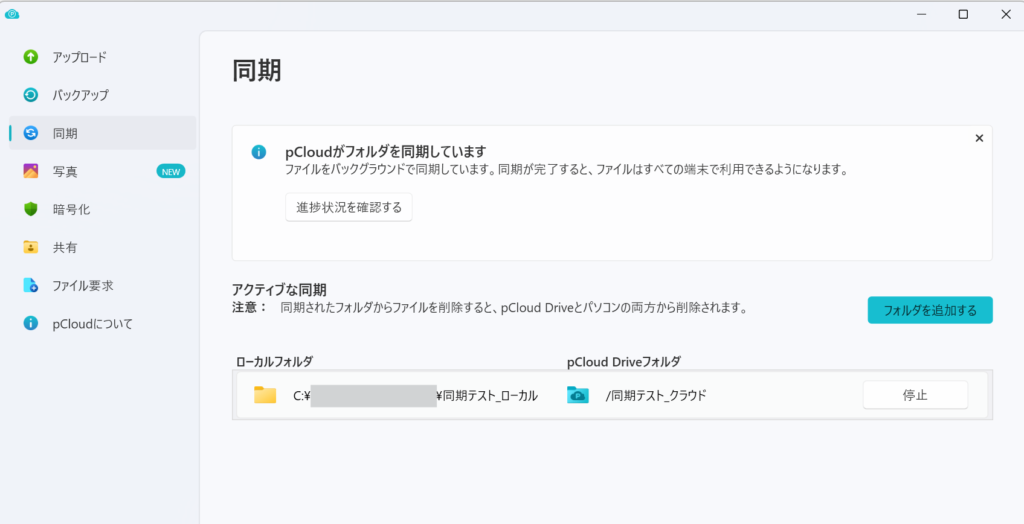Click the pCloud logo in title bar
Image resolution: width=1024 pixels, height=524 pixels.
pos(12,13)
